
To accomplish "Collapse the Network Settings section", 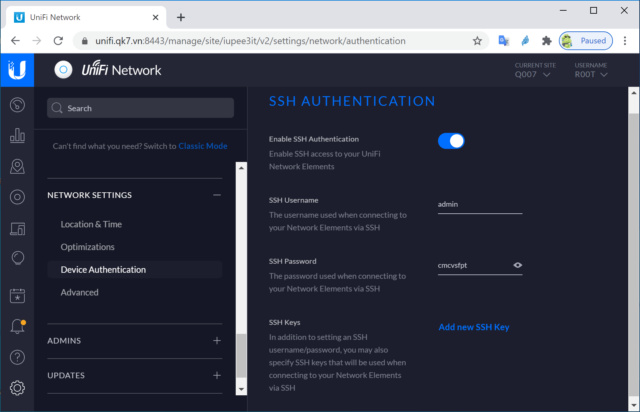I will pyautogui.click(x=217, y=195).
